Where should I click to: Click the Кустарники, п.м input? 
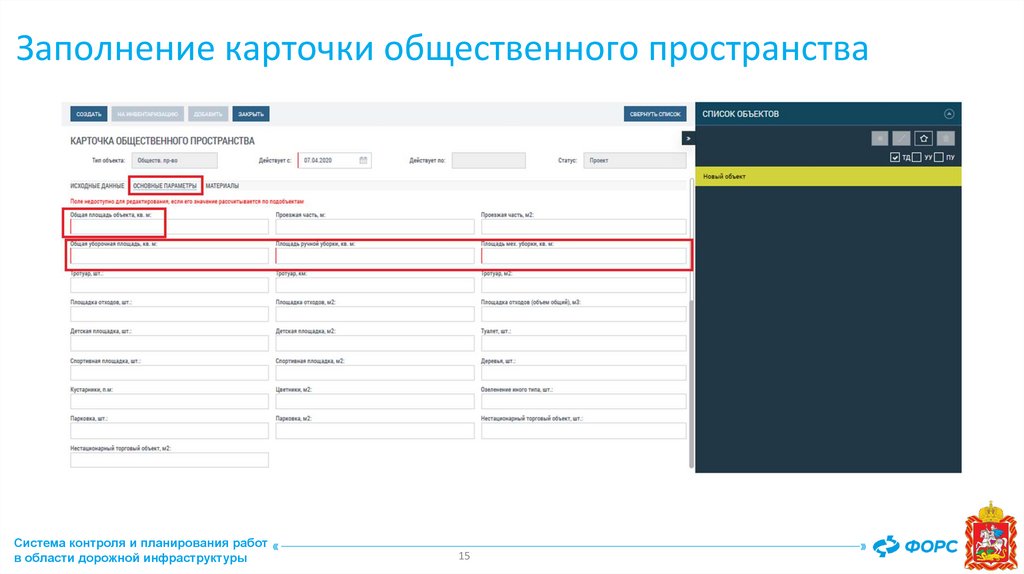(x=169, y=402)
